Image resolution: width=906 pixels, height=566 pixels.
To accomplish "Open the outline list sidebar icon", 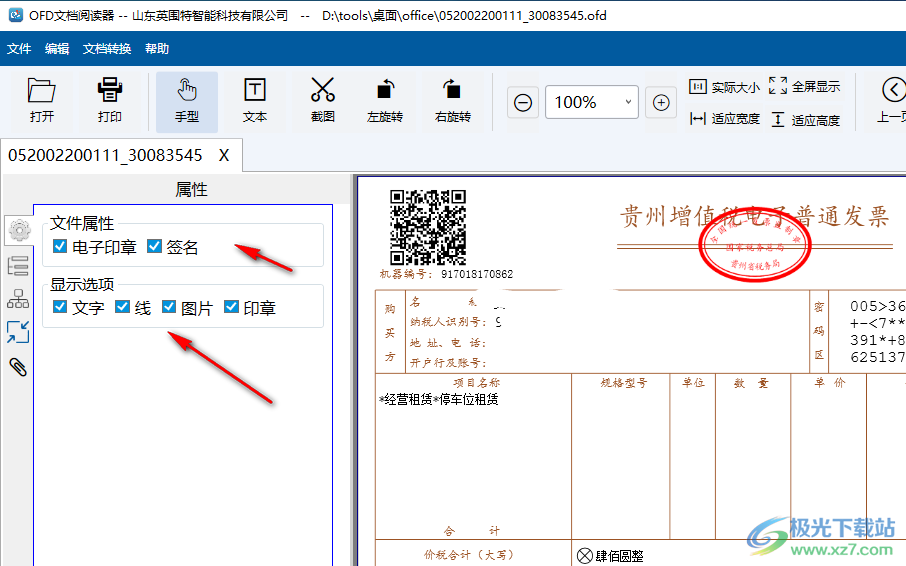I will pyautogui.click(x=18, y=266).
